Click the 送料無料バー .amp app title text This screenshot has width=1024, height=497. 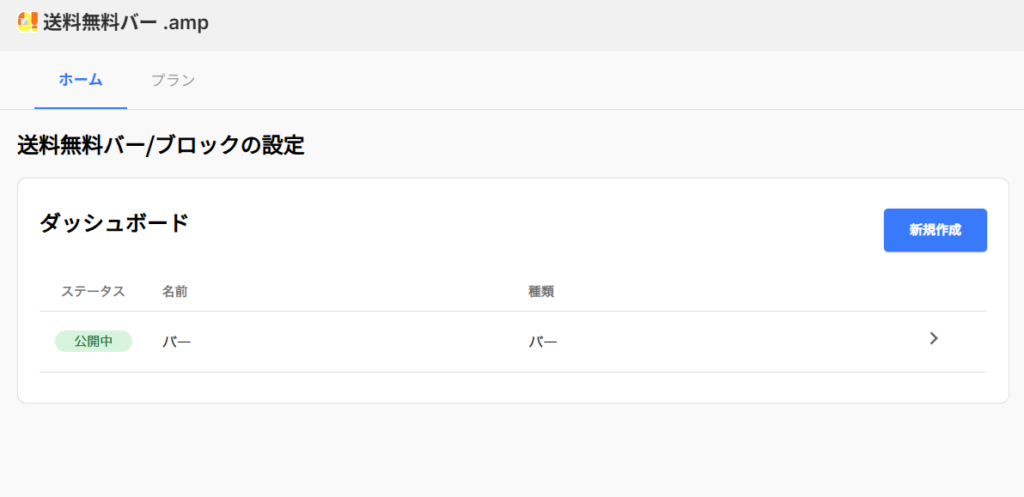coord(126,22)
